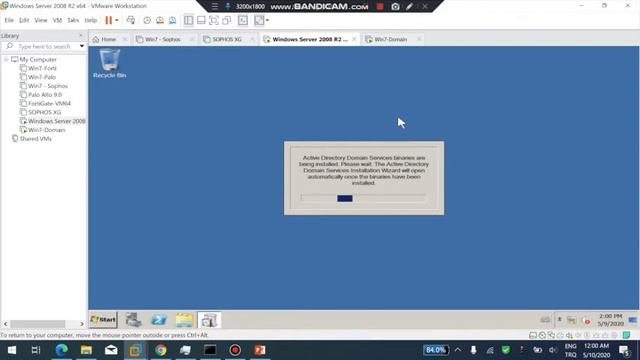
Task: Open the Edit menu
Action: click(24, 20)
